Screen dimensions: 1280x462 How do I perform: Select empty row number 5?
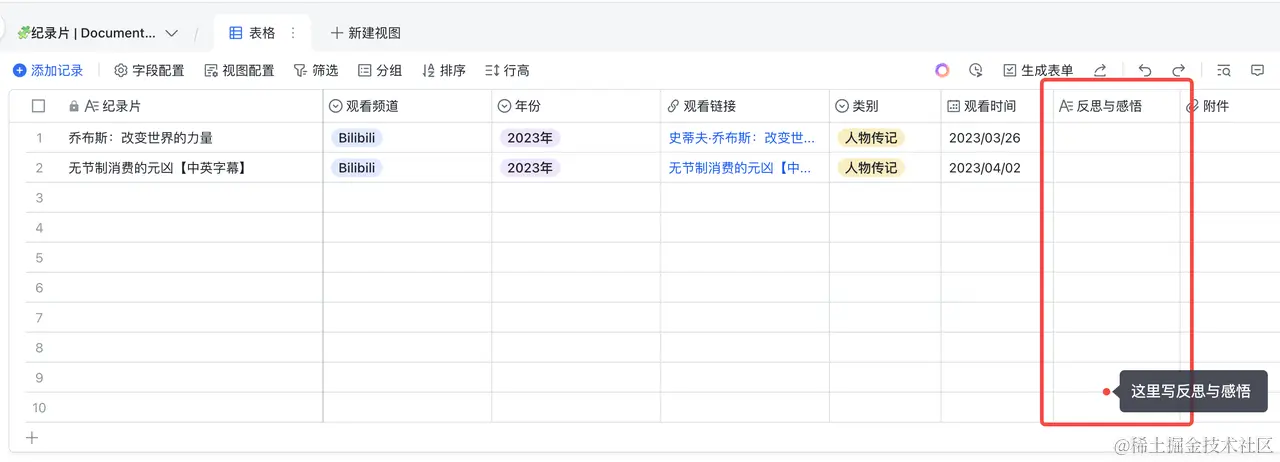coord(39,258)
